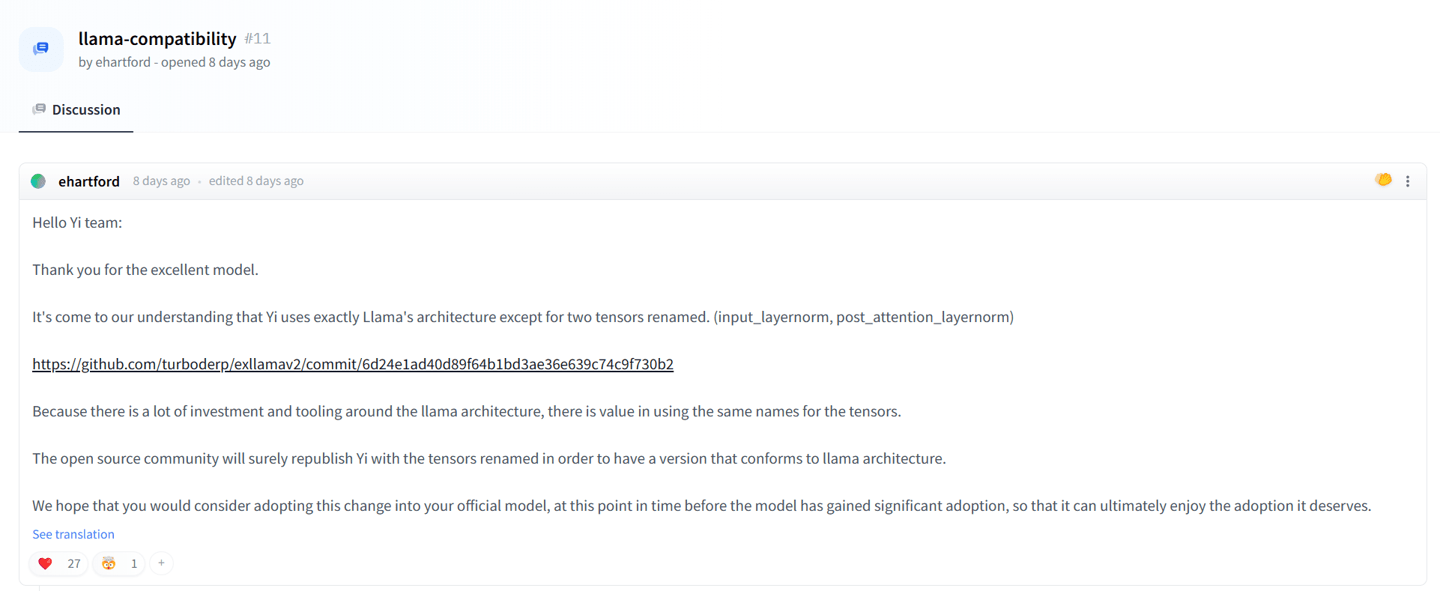Open the exllamav2 GitHub commit link

pyautogui.click(x=352, y=364)
